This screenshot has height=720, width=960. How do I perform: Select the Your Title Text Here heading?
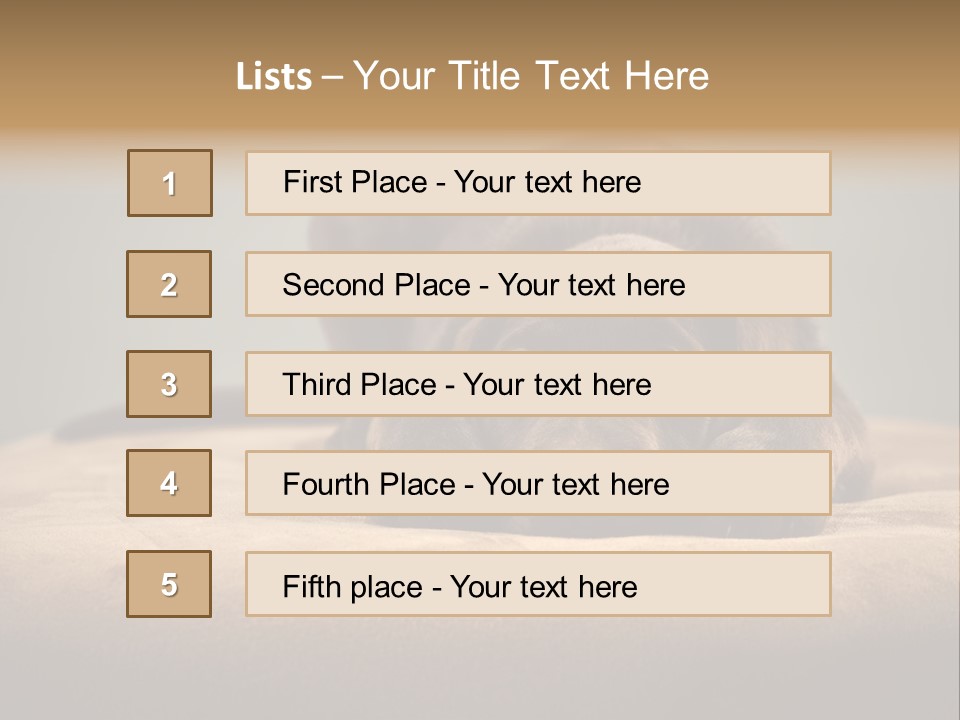(x=531, y=76)
